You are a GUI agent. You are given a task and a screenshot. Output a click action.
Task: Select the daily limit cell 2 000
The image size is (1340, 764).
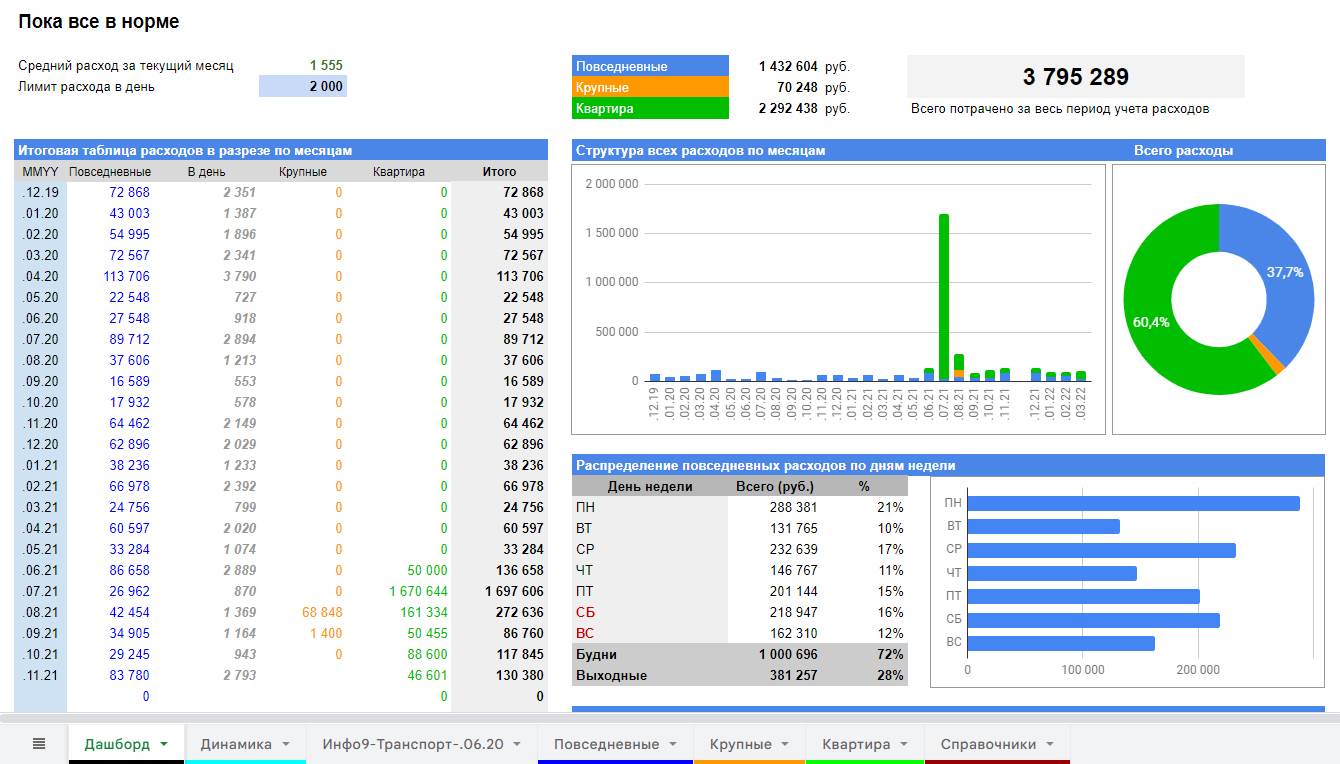click(x=303, y=86)
